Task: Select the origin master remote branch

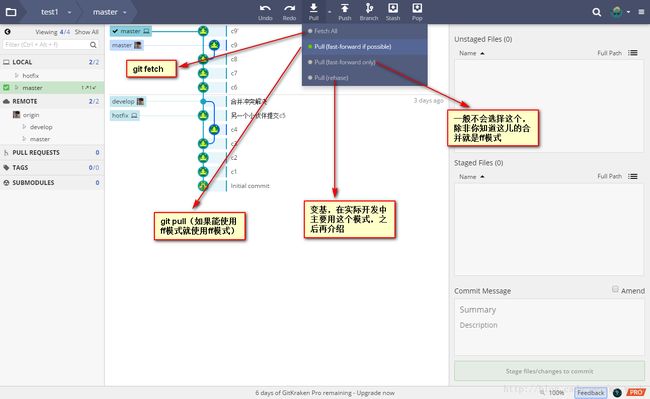Action: [x=40, y=139]
